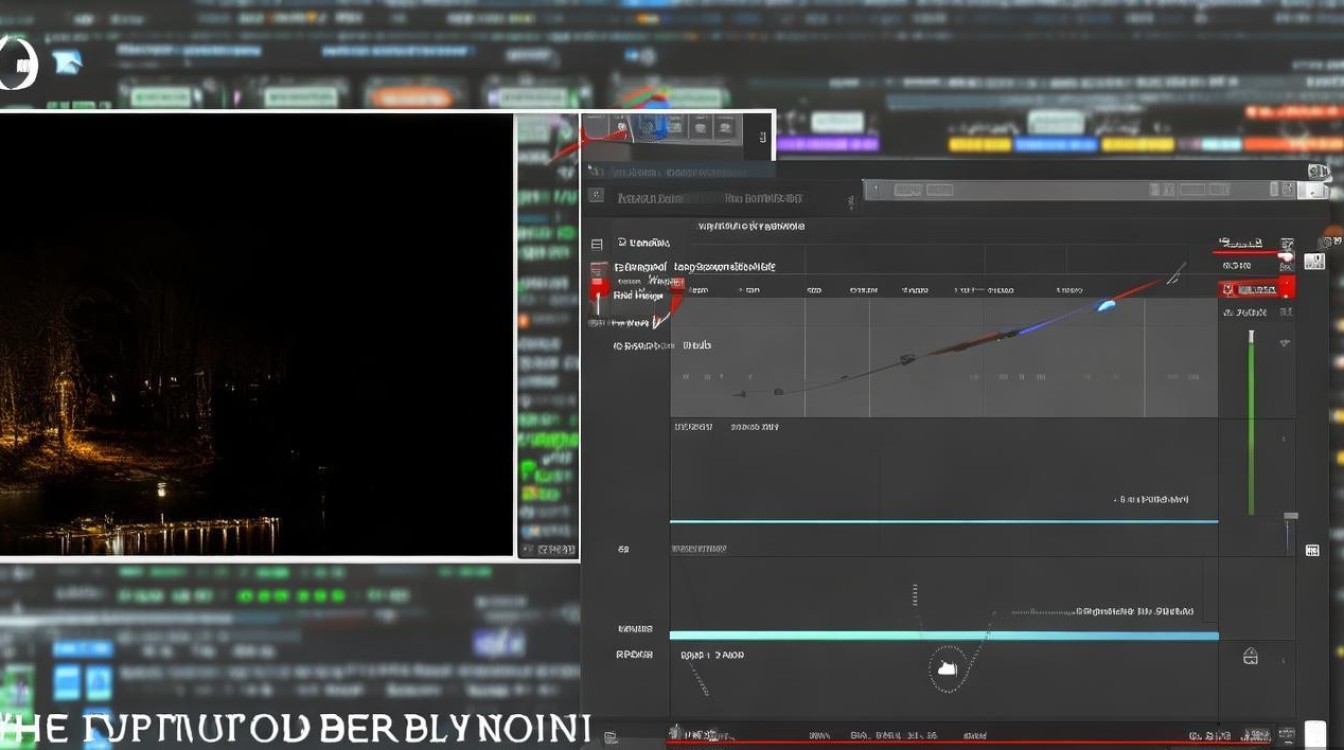The image size is (1344, 750).
Task: Click the orange clip at background timeline's right end
Action: tap(1294, 145)
